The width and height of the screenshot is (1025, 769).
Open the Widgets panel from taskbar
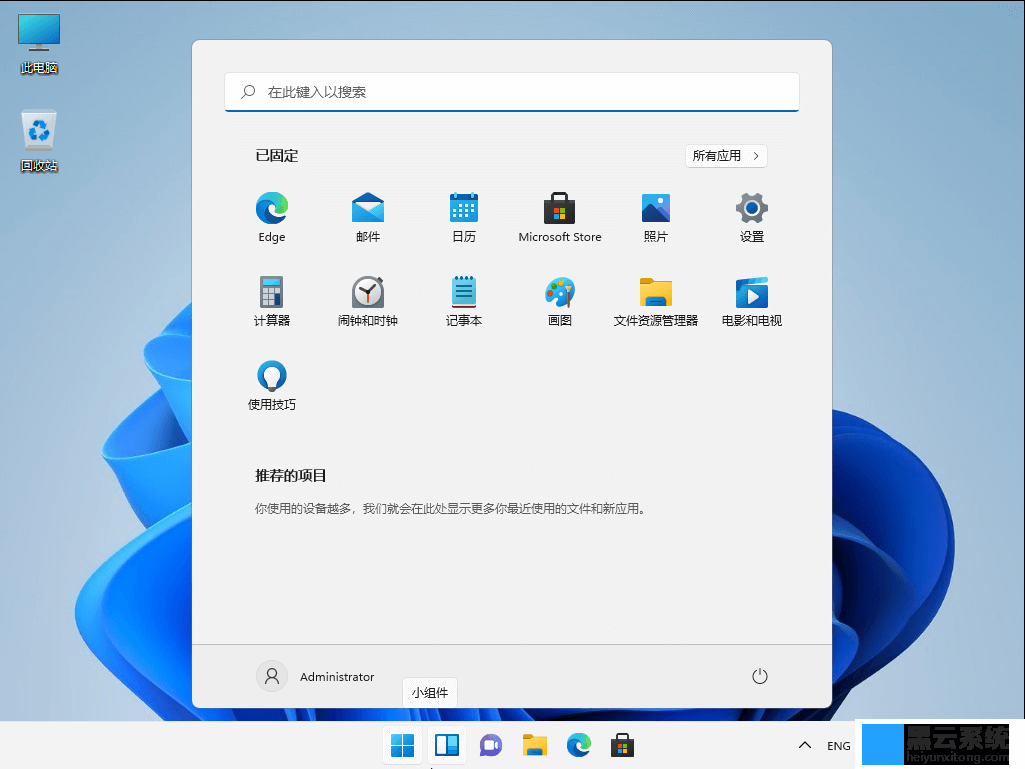(x=446, y=746)
